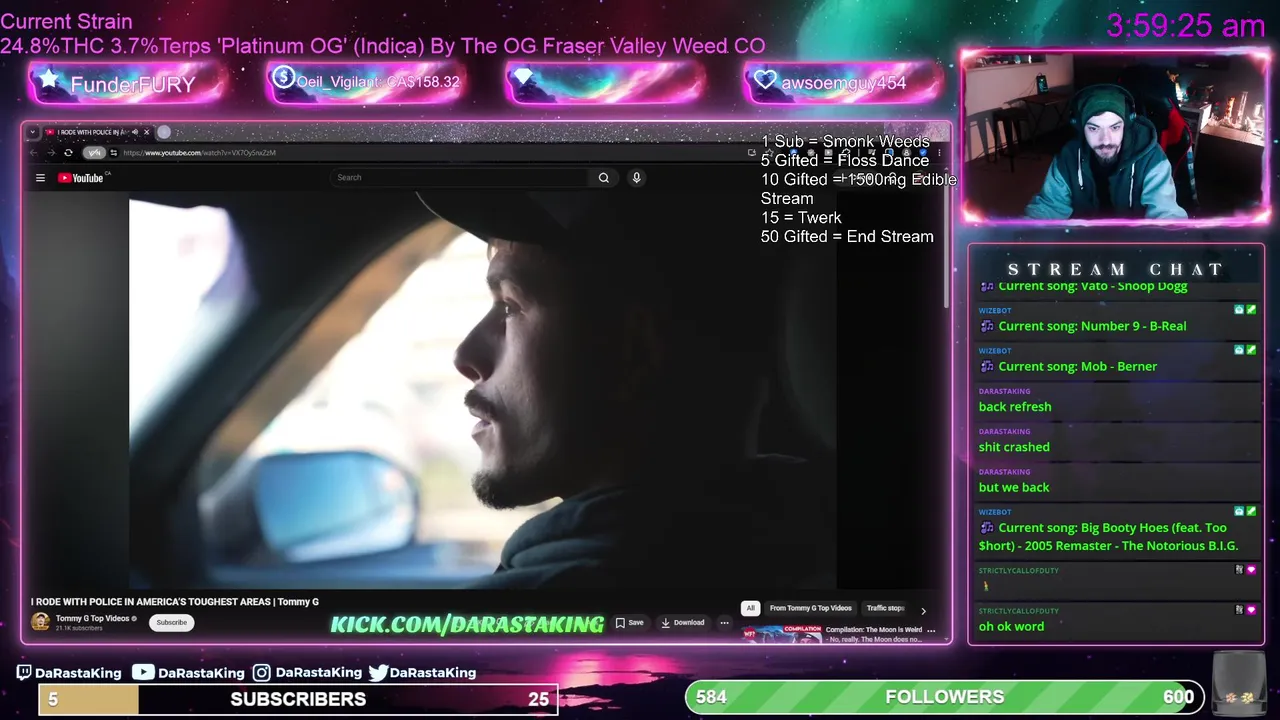The image size is (1280, 720).
Task: Open Tommy G Top Videos channel avatar
Action: pos(40,622)
